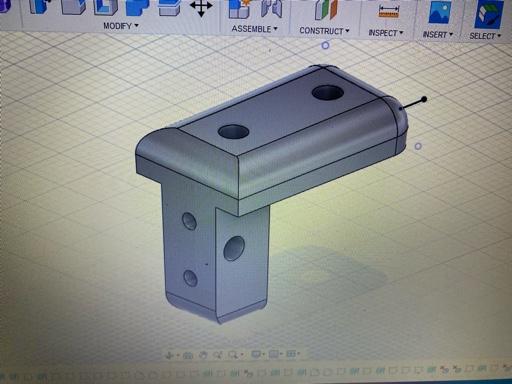Open the INSERT menu
The width and height of the screenshot is (512, 384).
[438, 34]
